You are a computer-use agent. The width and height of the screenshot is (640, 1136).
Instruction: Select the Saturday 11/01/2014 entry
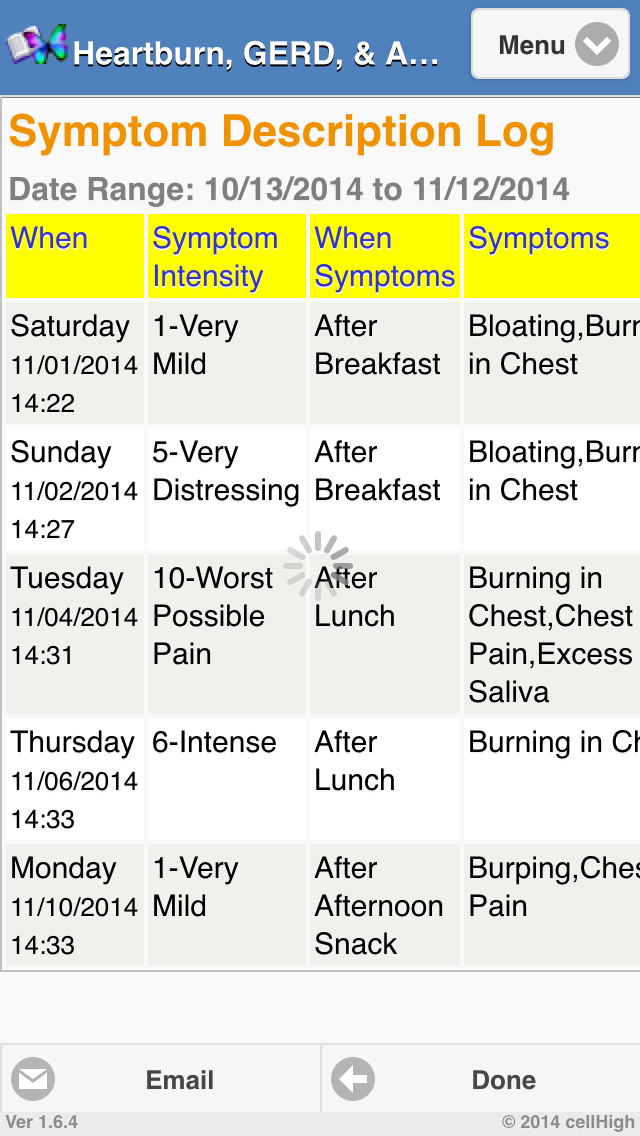(x=74, y=364)
